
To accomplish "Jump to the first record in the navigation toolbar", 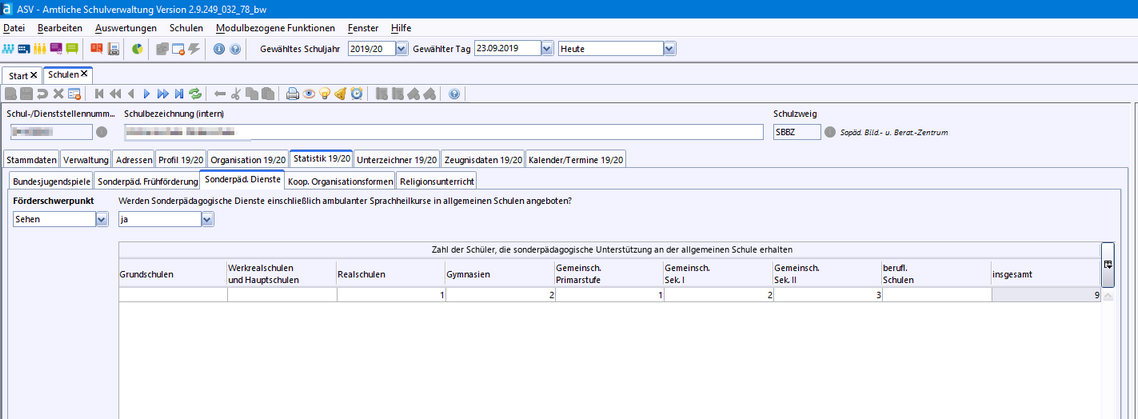I will (x=99, y=94).
